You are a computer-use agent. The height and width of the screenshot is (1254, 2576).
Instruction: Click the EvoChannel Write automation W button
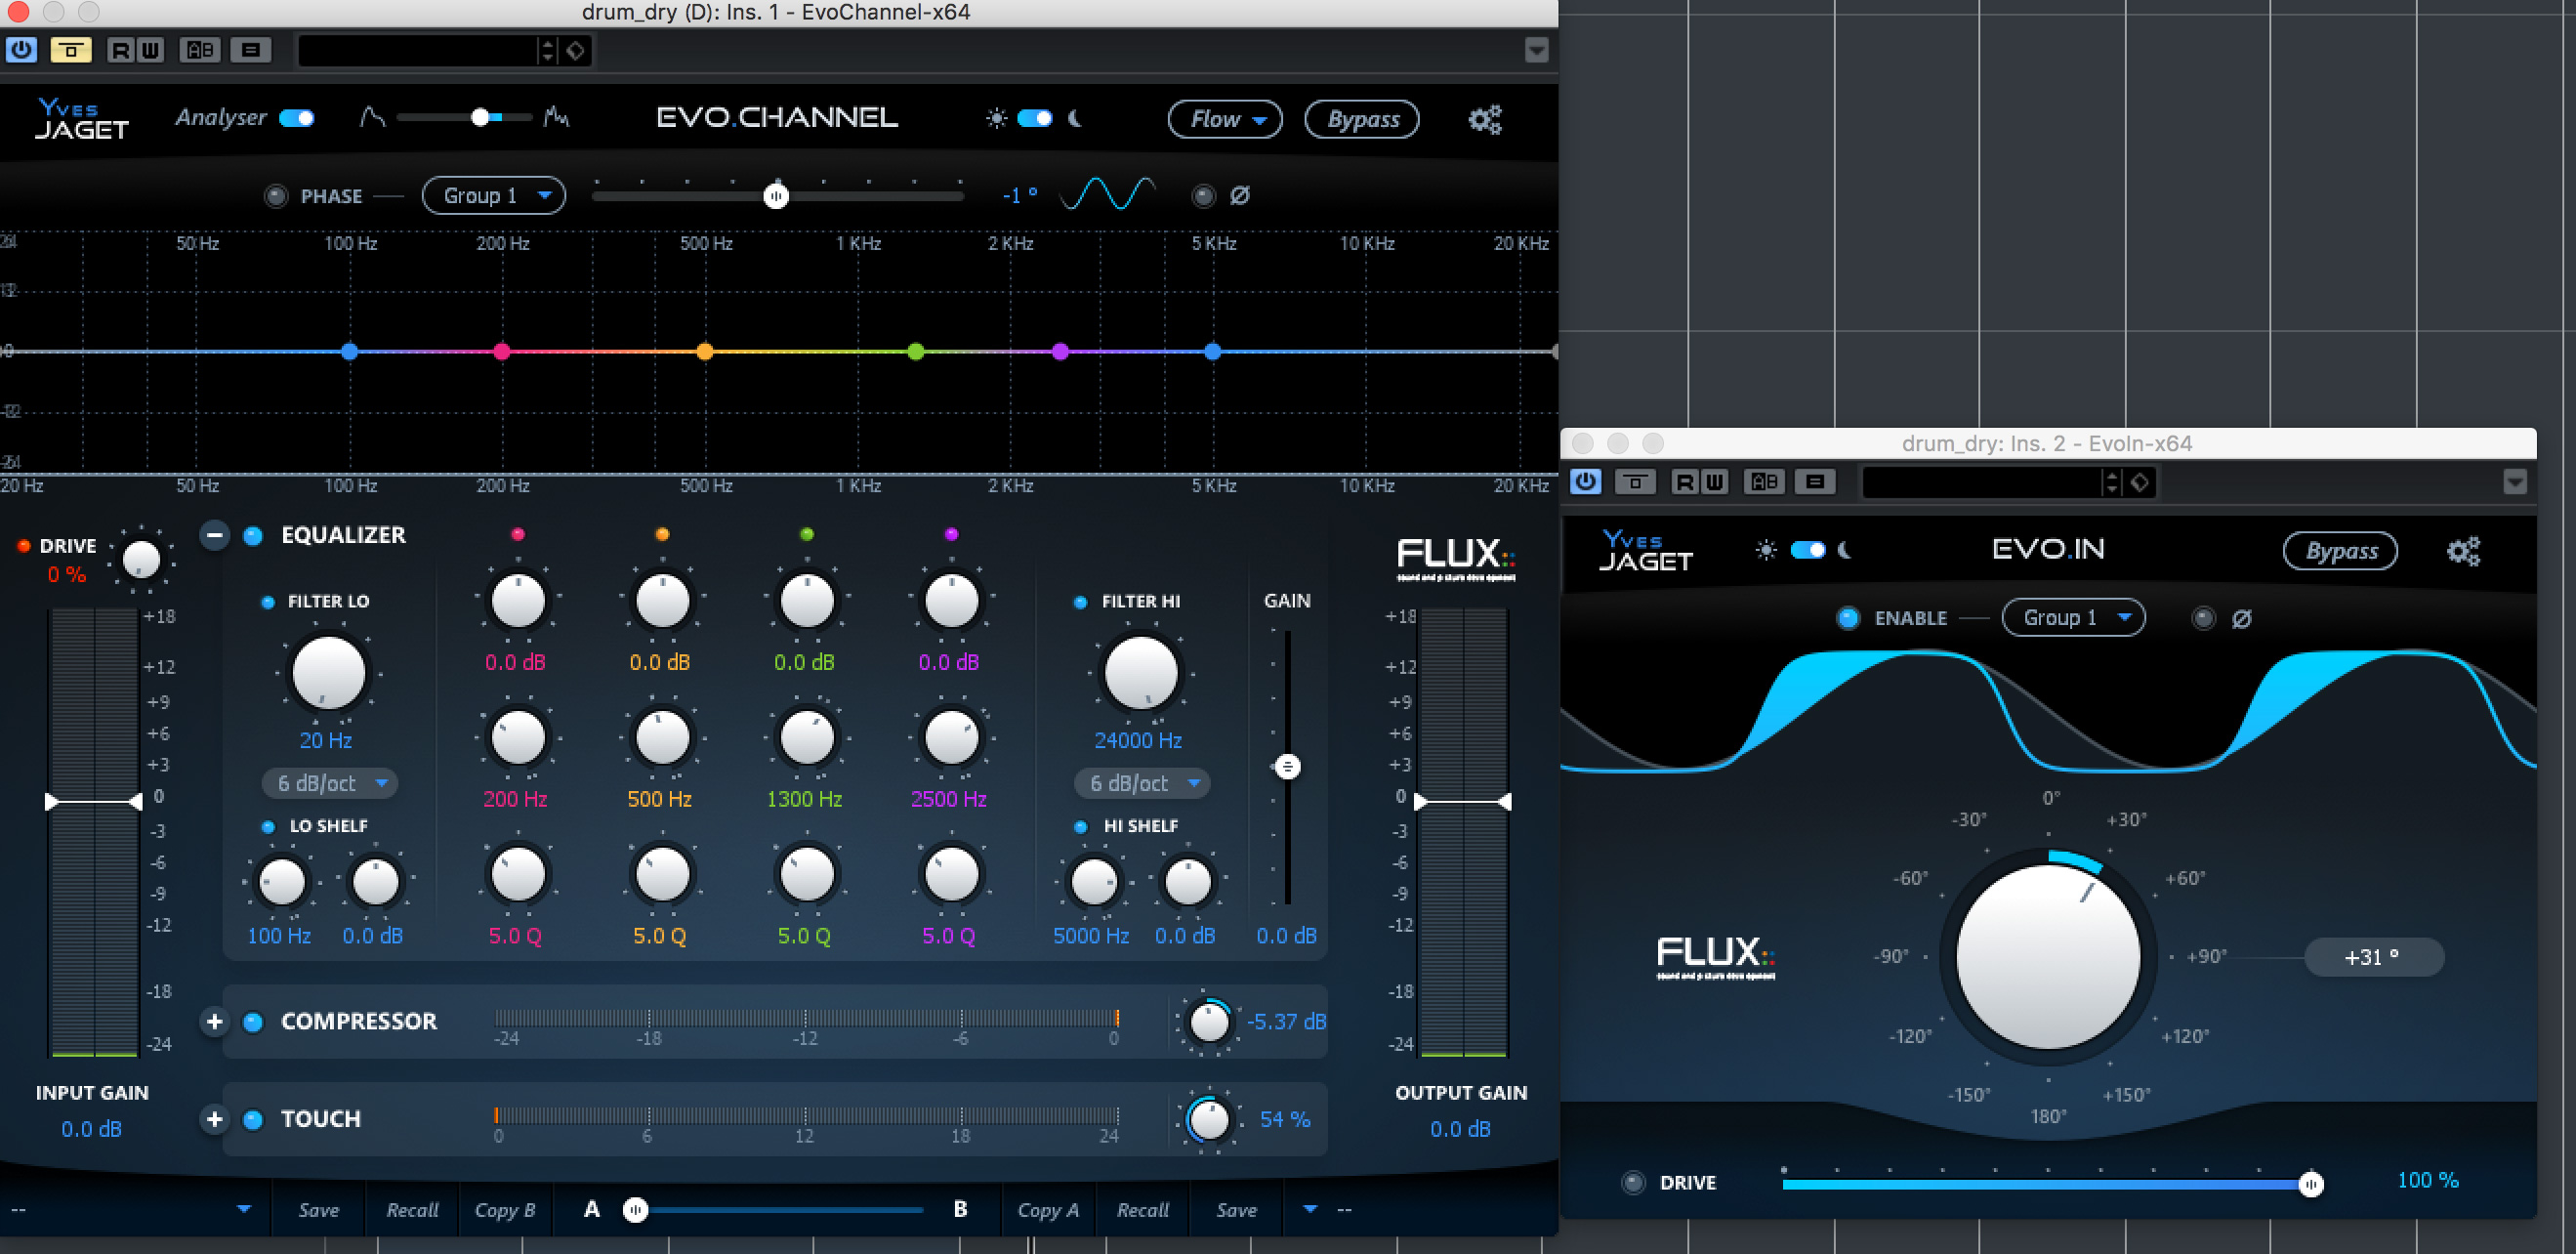click(150, 49)
